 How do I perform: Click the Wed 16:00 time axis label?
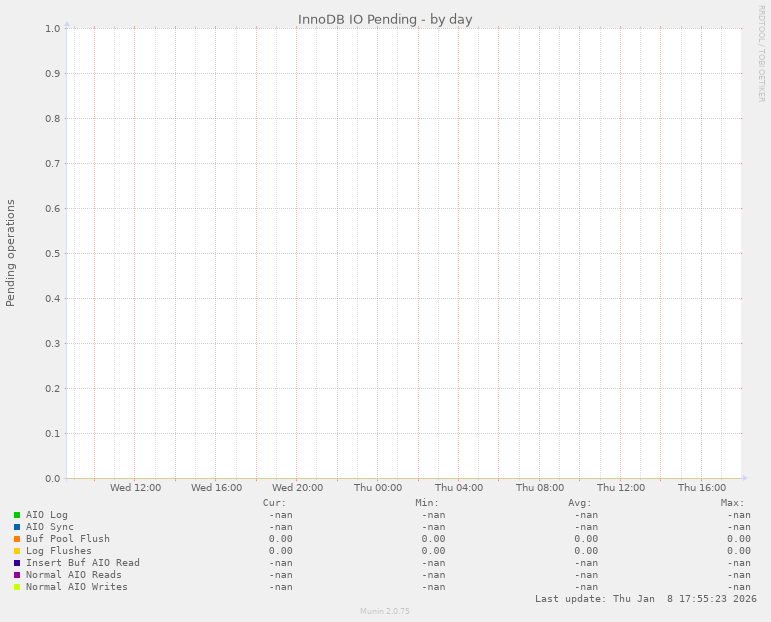click(216, 488)
